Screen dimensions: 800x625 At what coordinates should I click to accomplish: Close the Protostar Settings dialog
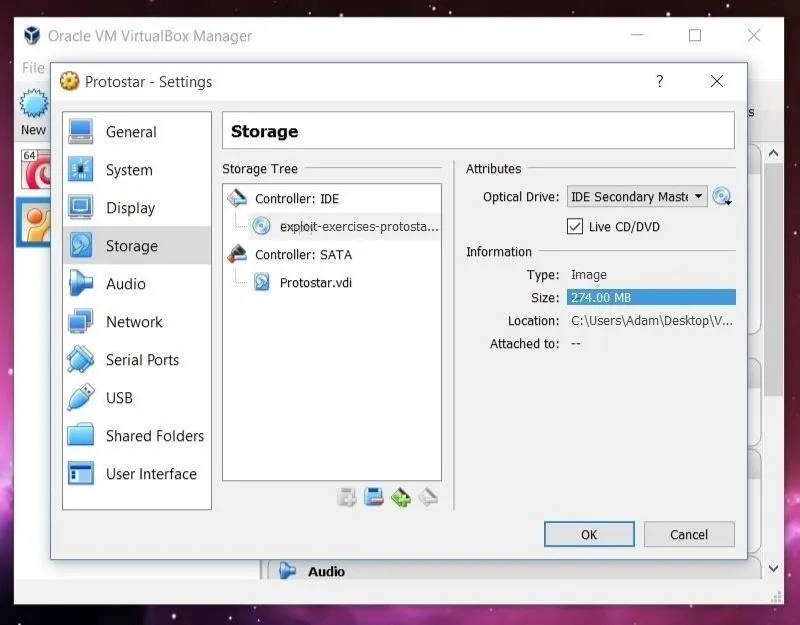(717, 81)
